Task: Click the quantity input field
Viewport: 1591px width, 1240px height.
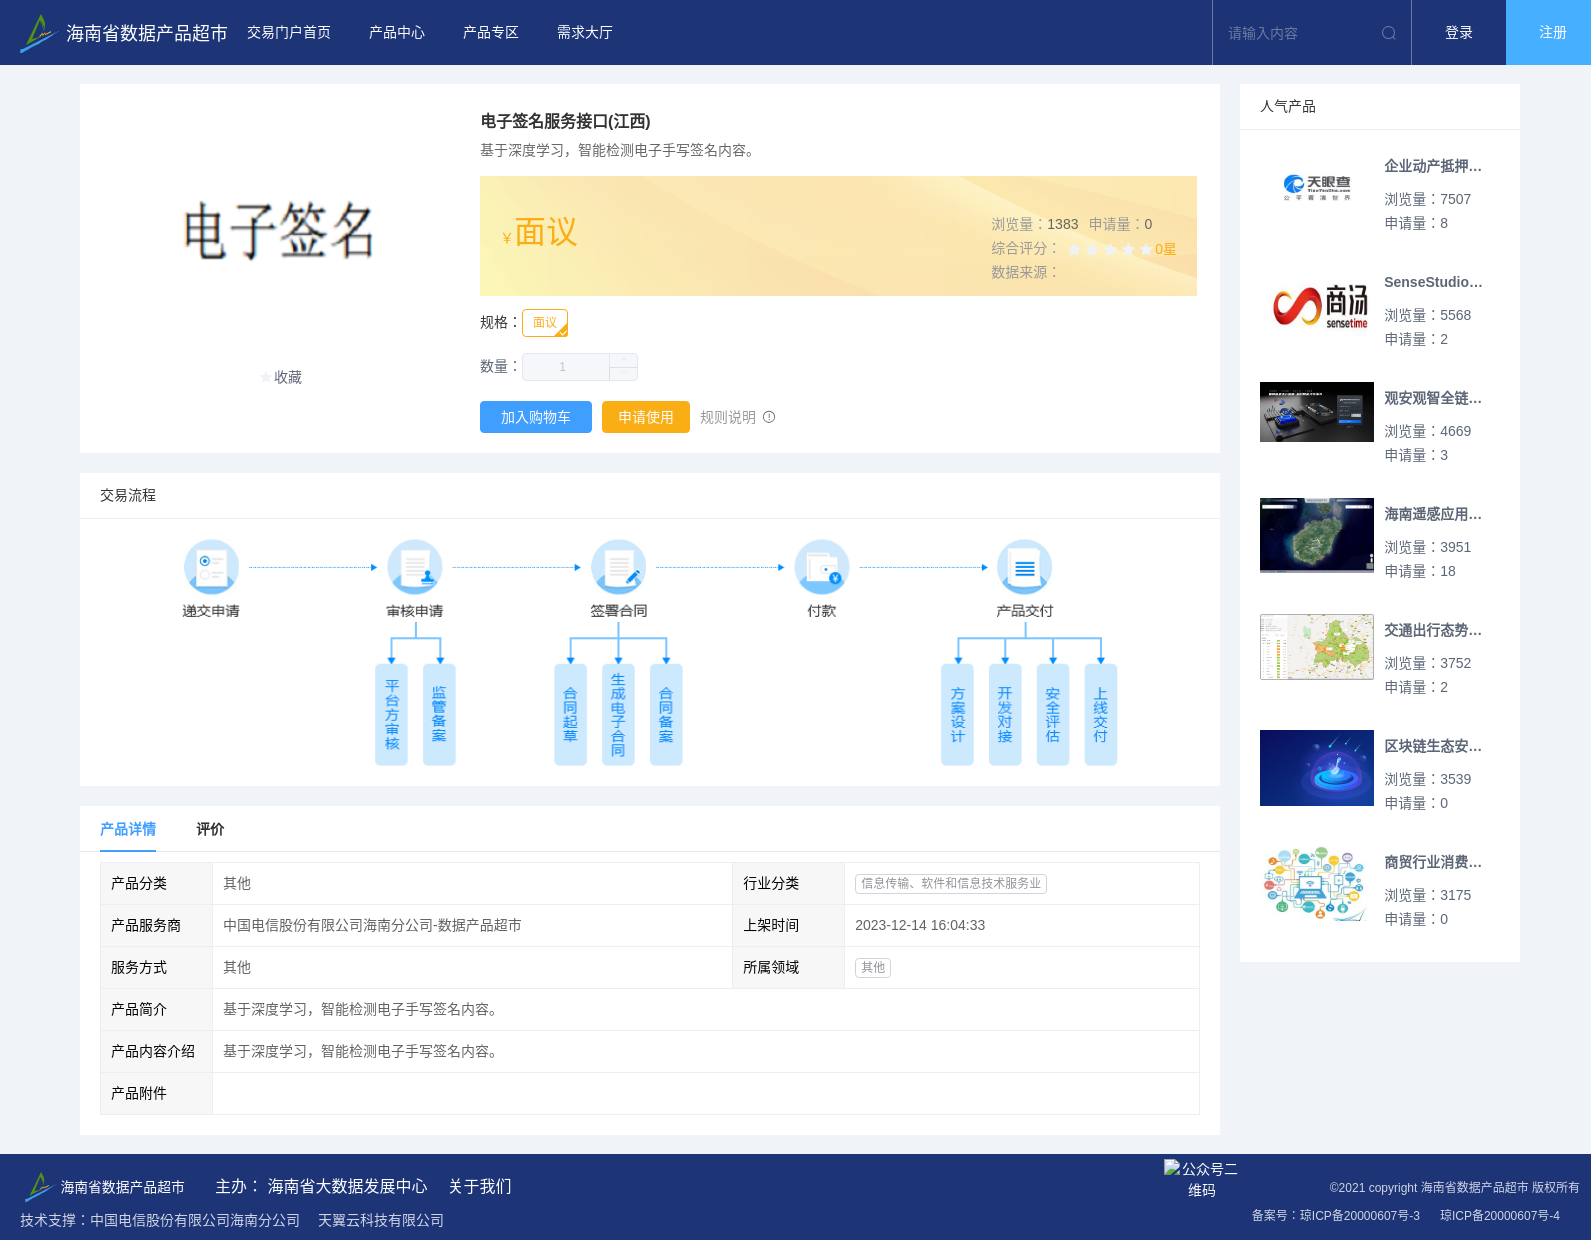Action: 566,367
